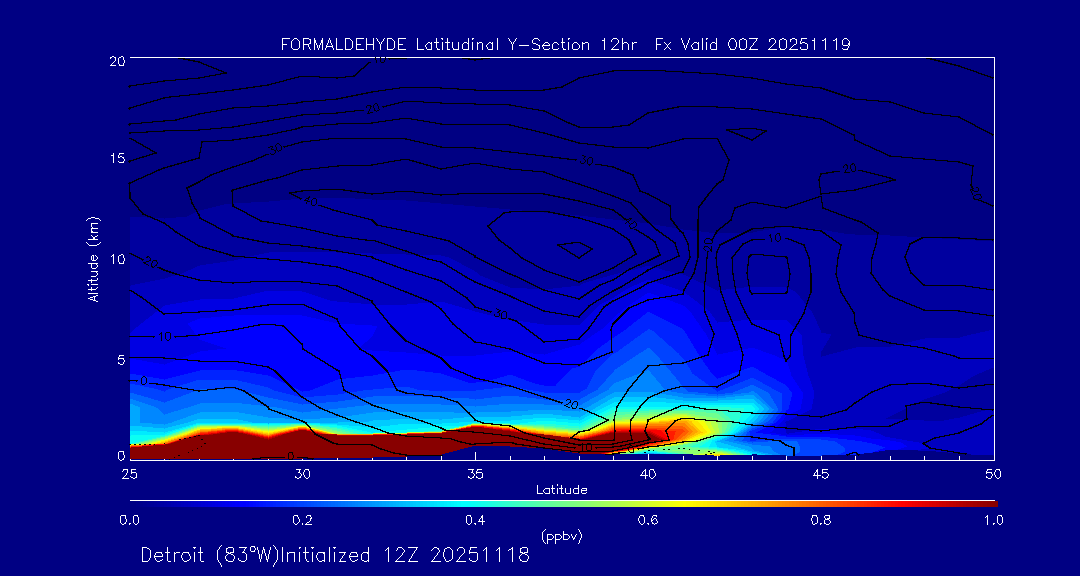Viewport: 1080px width, 576px height.
Task: Click the valid date '20251119' in title
Action: tap(809, 44)
